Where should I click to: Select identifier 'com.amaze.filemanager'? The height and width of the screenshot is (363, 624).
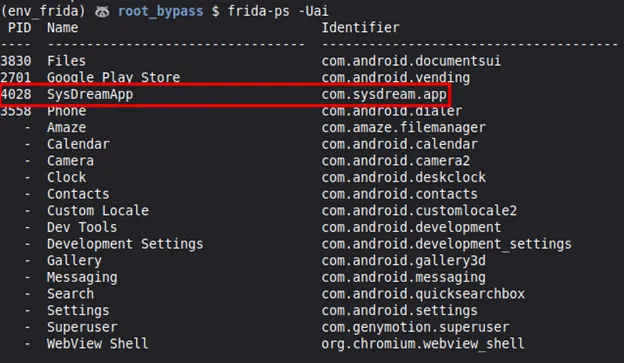click(x=404, y=127)
